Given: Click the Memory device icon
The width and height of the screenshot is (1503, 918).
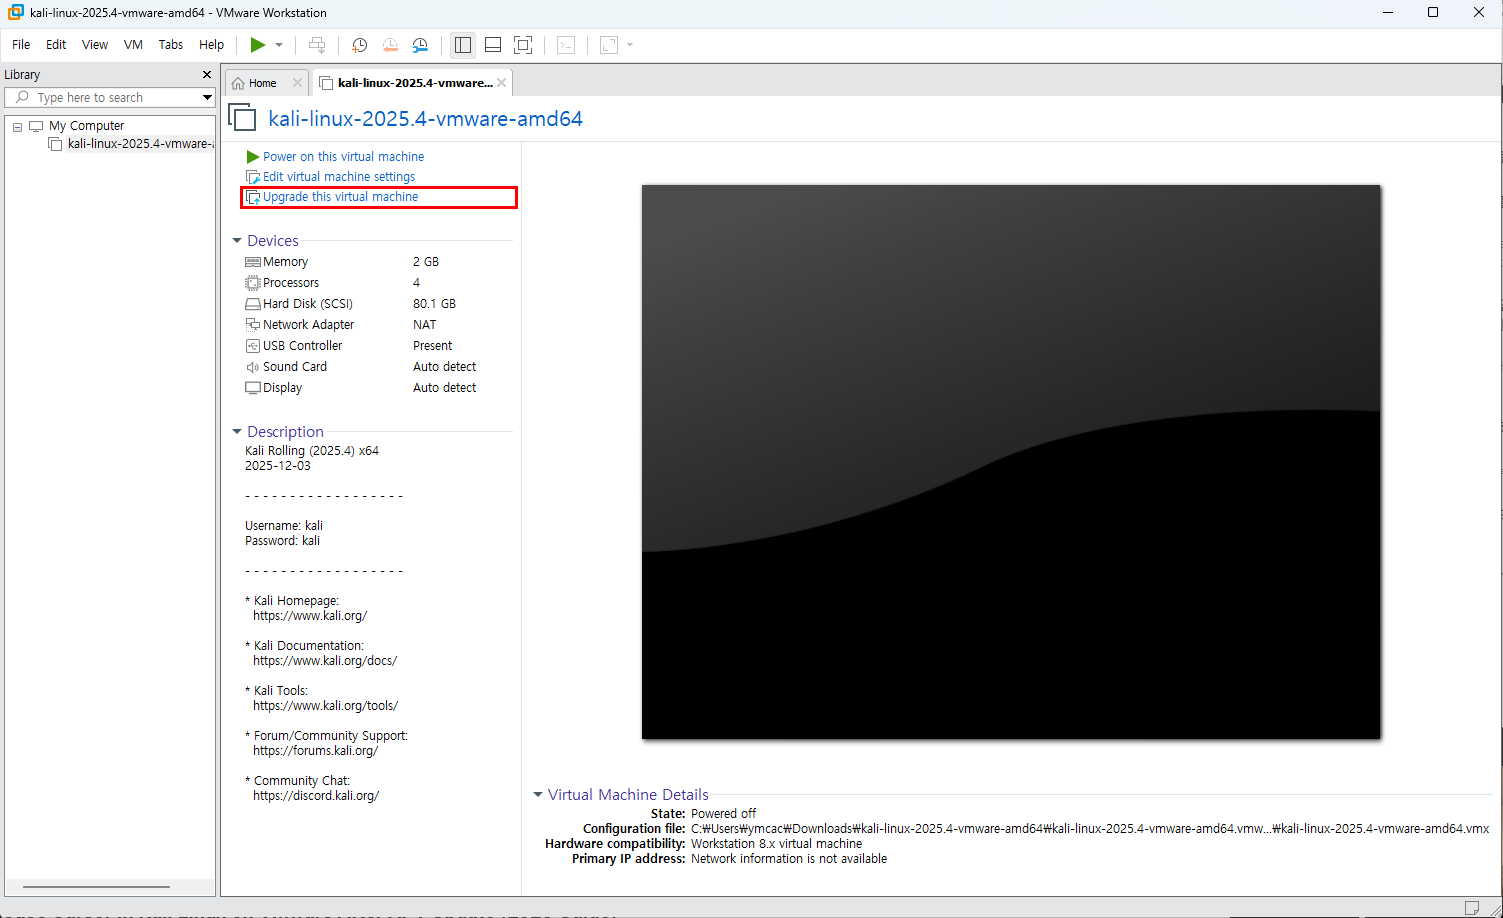Looking at the screenshot, I should point(253,262).
